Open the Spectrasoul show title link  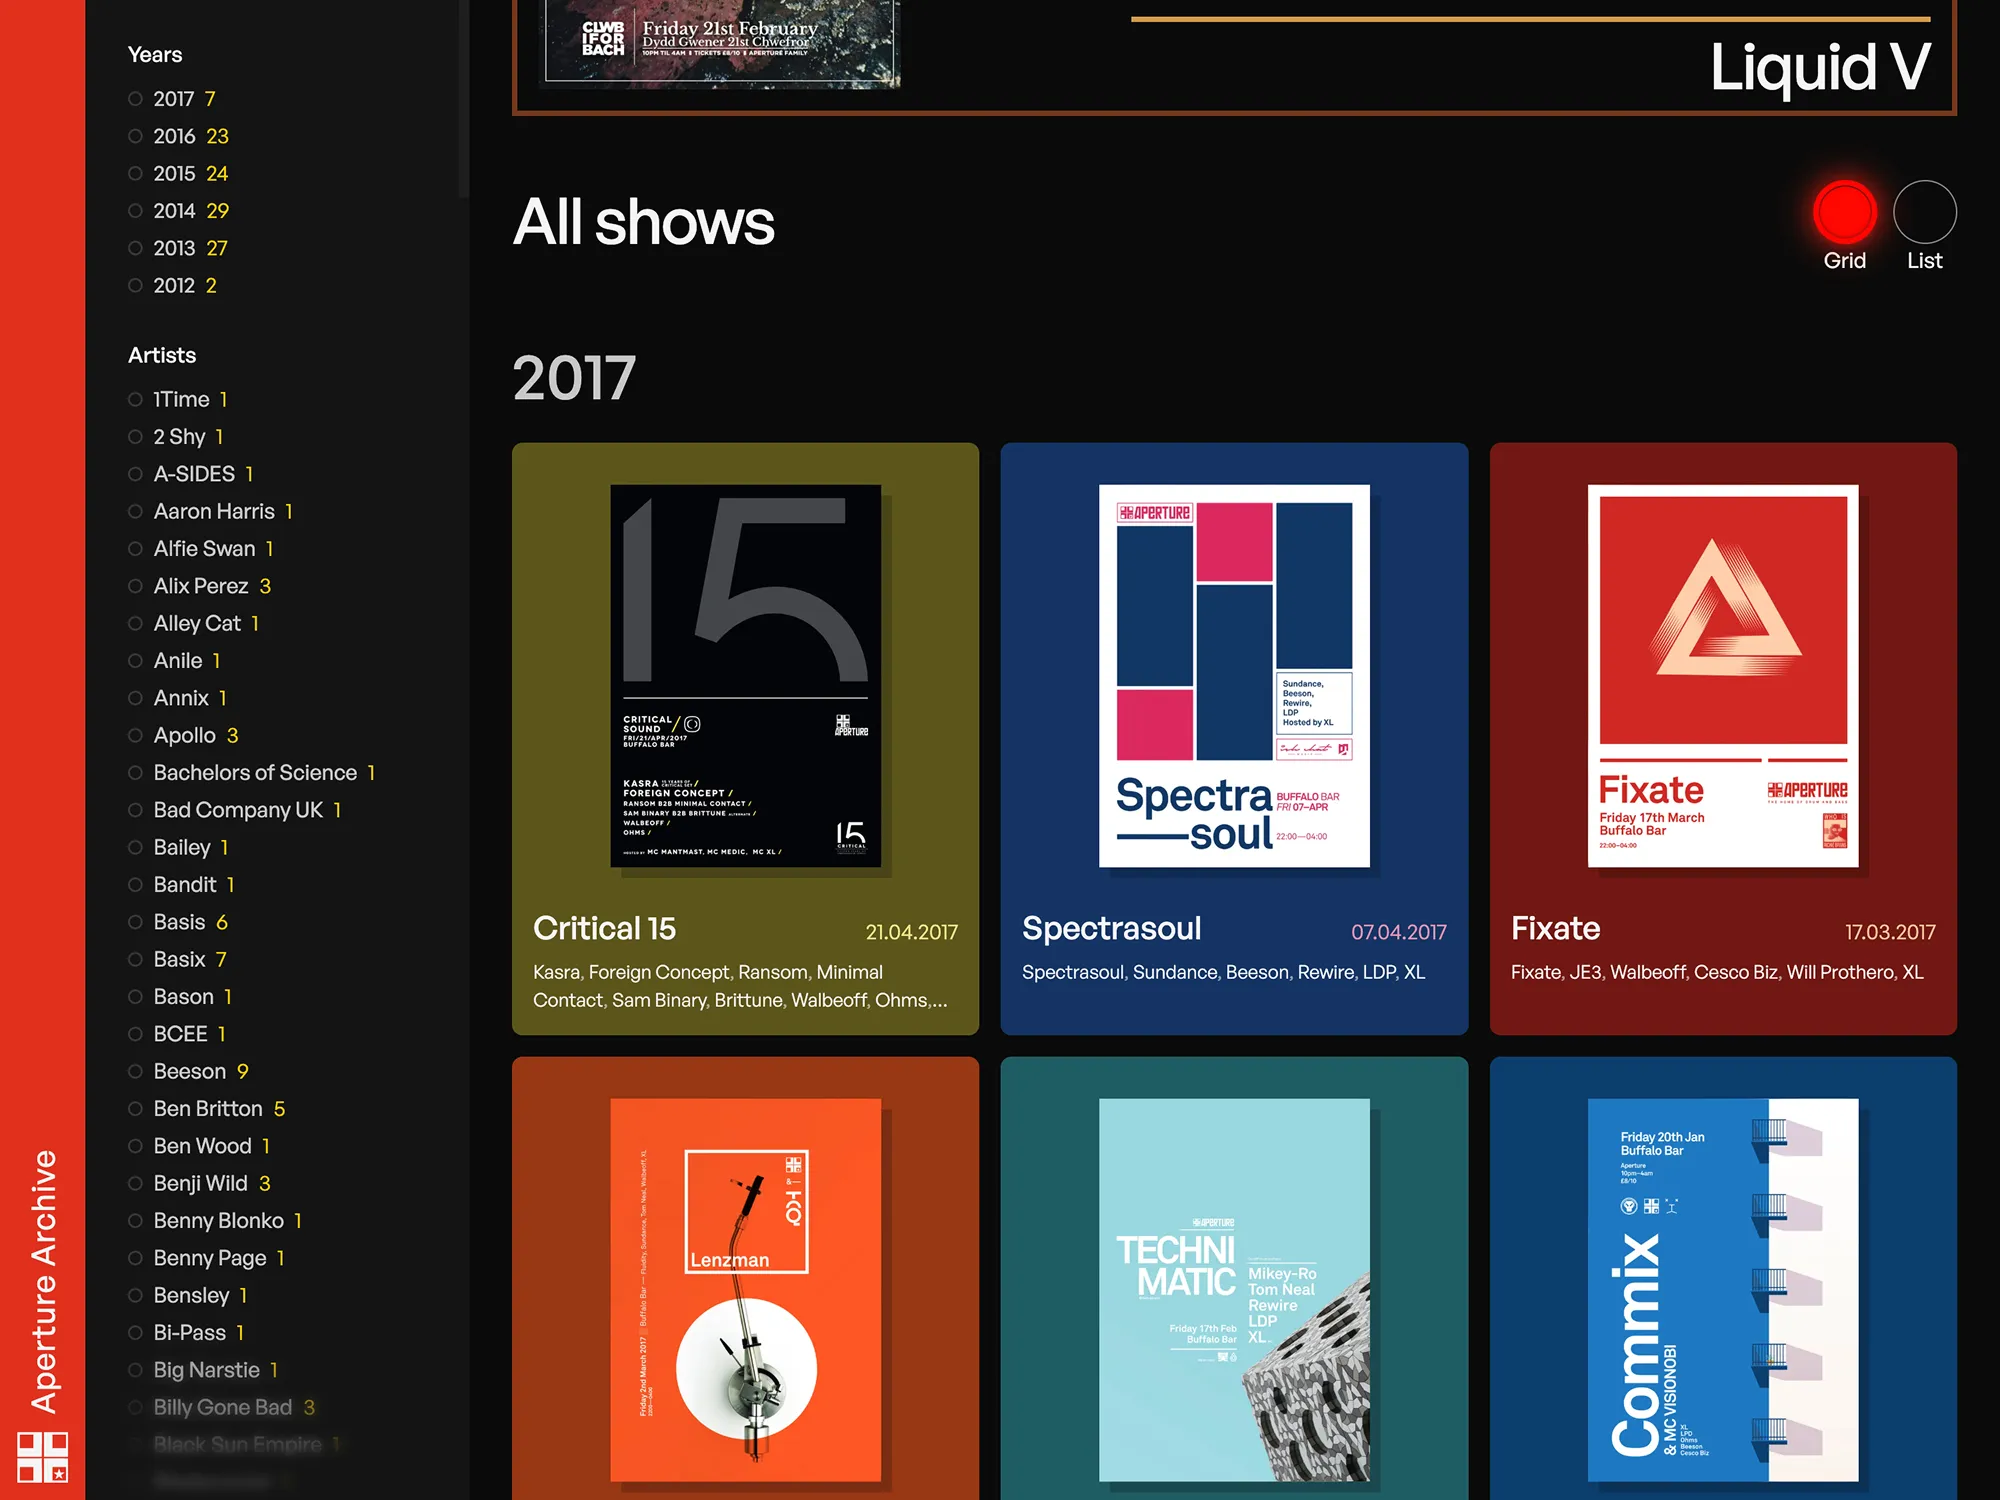coord(1111,929)
